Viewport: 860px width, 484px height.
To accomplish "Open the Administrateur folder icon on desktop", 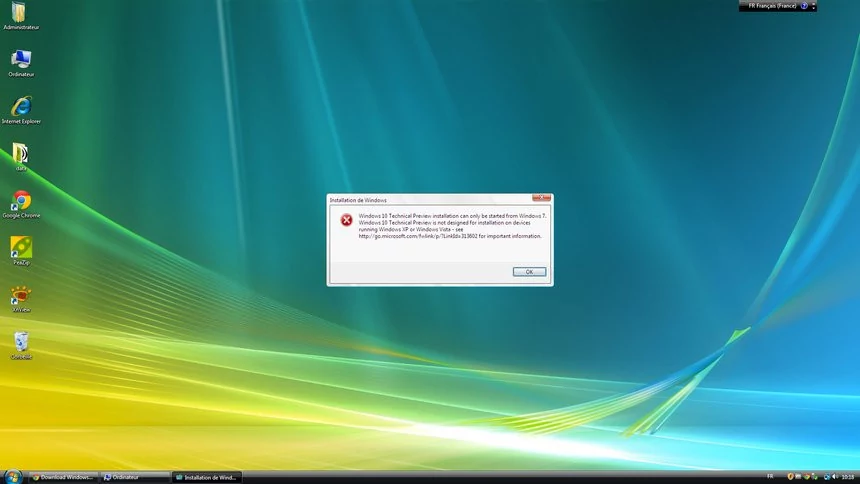I will 21,15.
